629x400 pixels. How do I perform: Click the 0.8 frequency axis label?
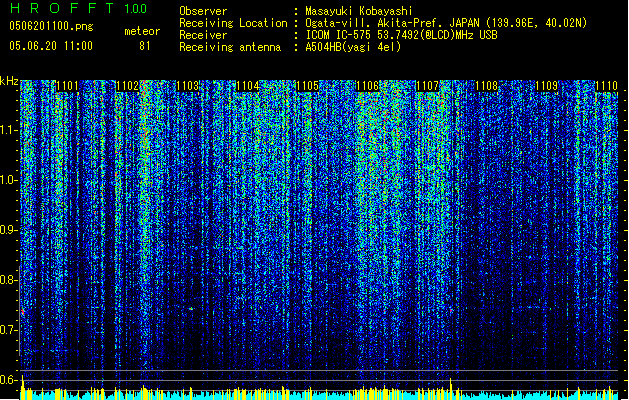pyautogui.click(x=9, y=280)
